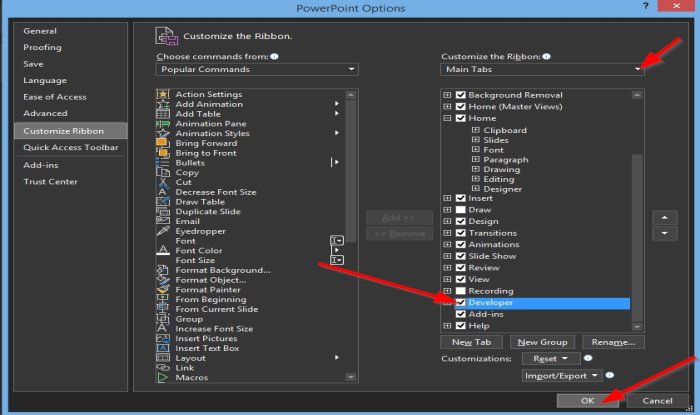Select the Format Painter icon

pyautogui.click(x=163, y=290)
